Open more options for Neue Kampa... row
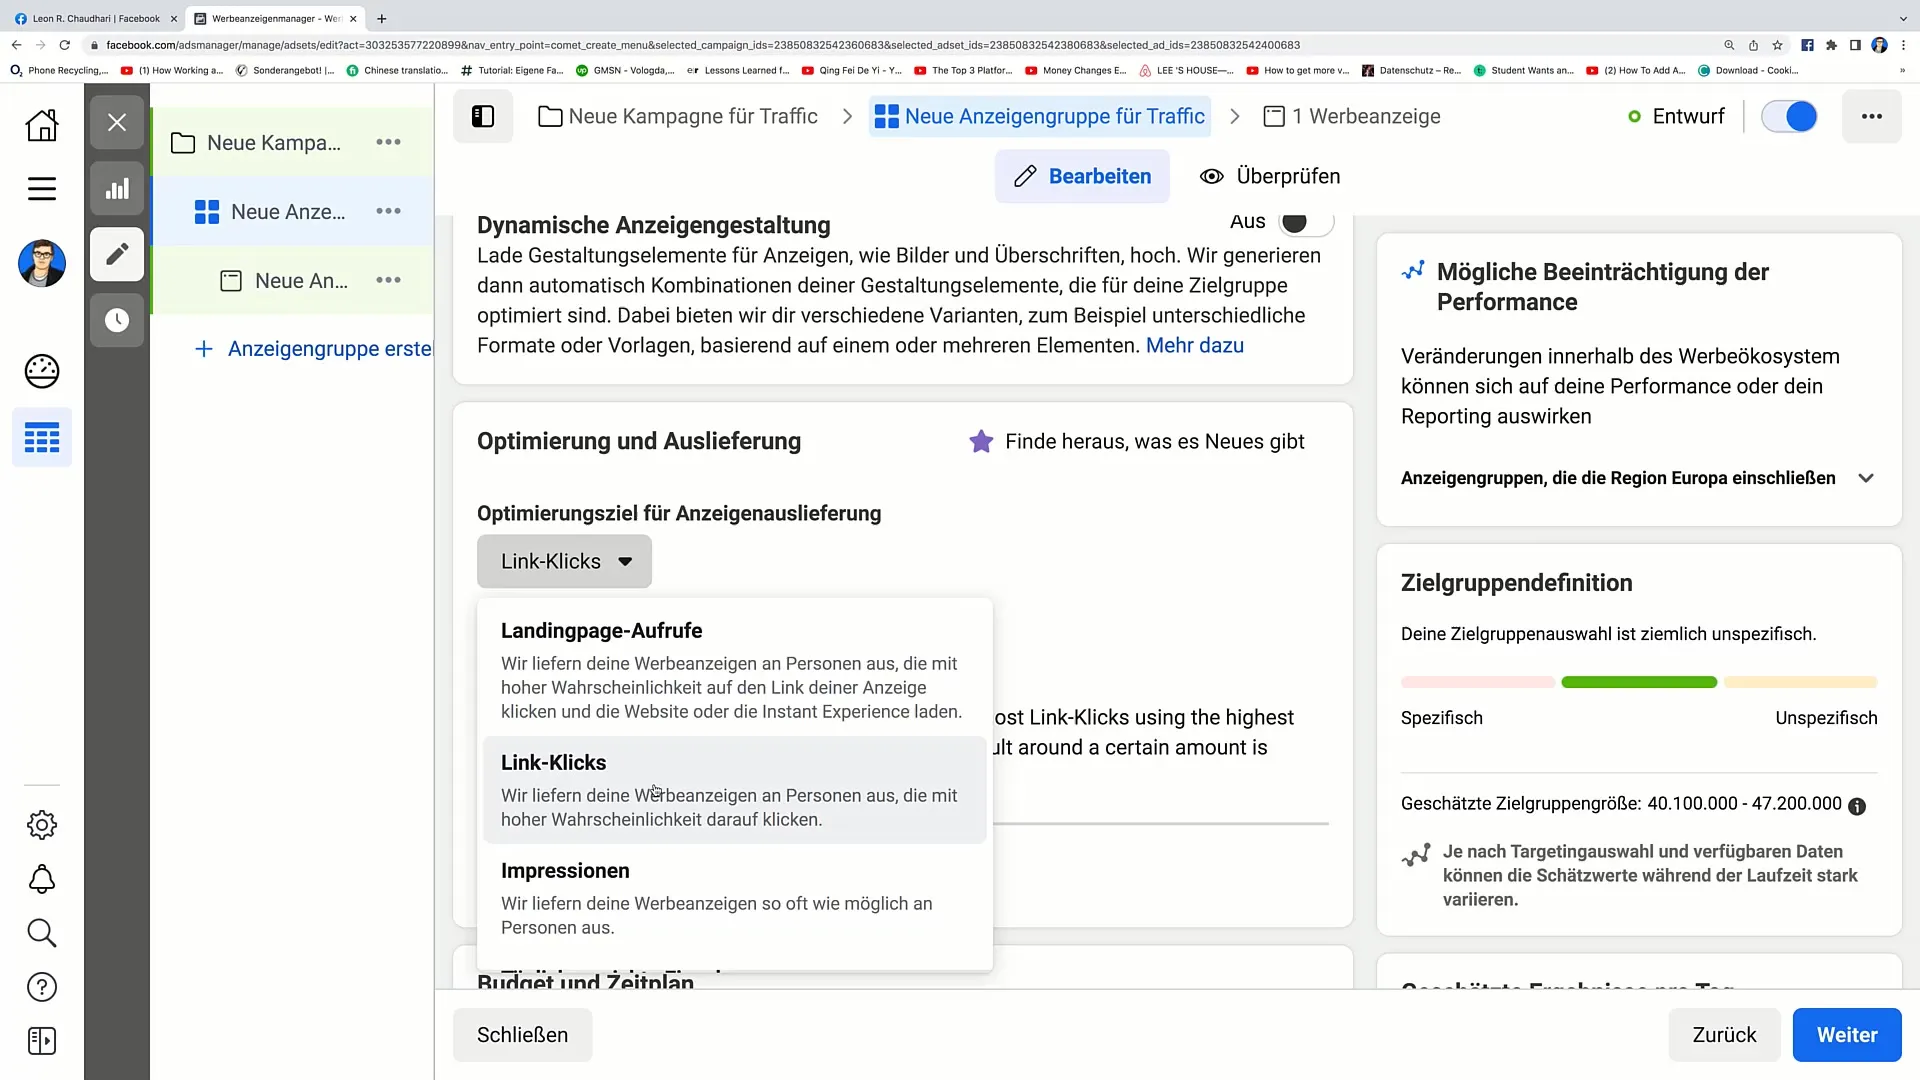1920x1080 pixels. [388, 142]
